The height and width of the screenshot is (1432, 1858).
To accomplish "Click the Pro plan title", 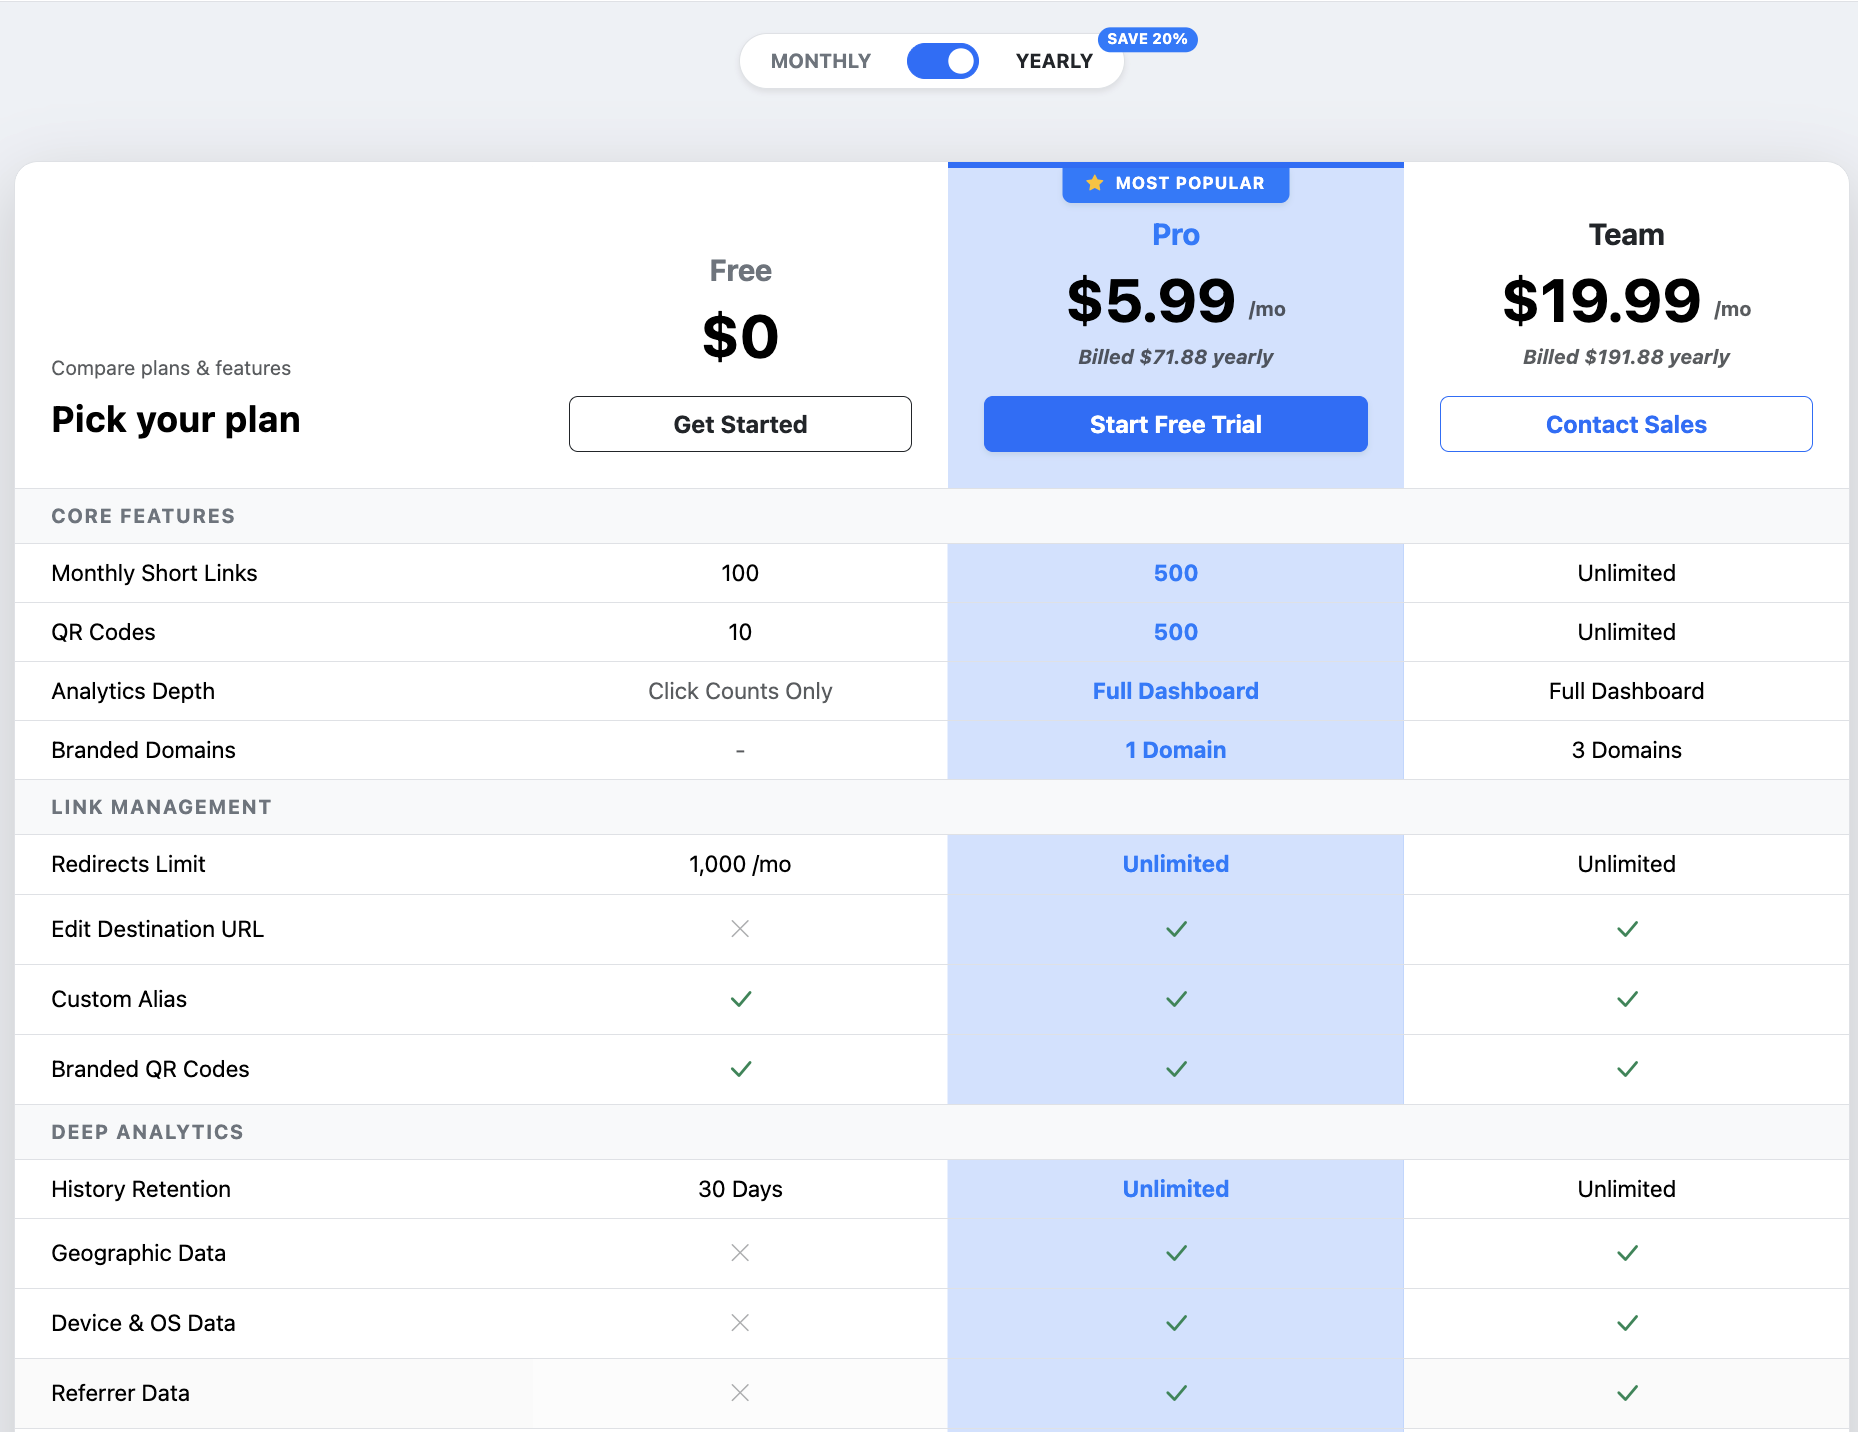I will 1175,234.
